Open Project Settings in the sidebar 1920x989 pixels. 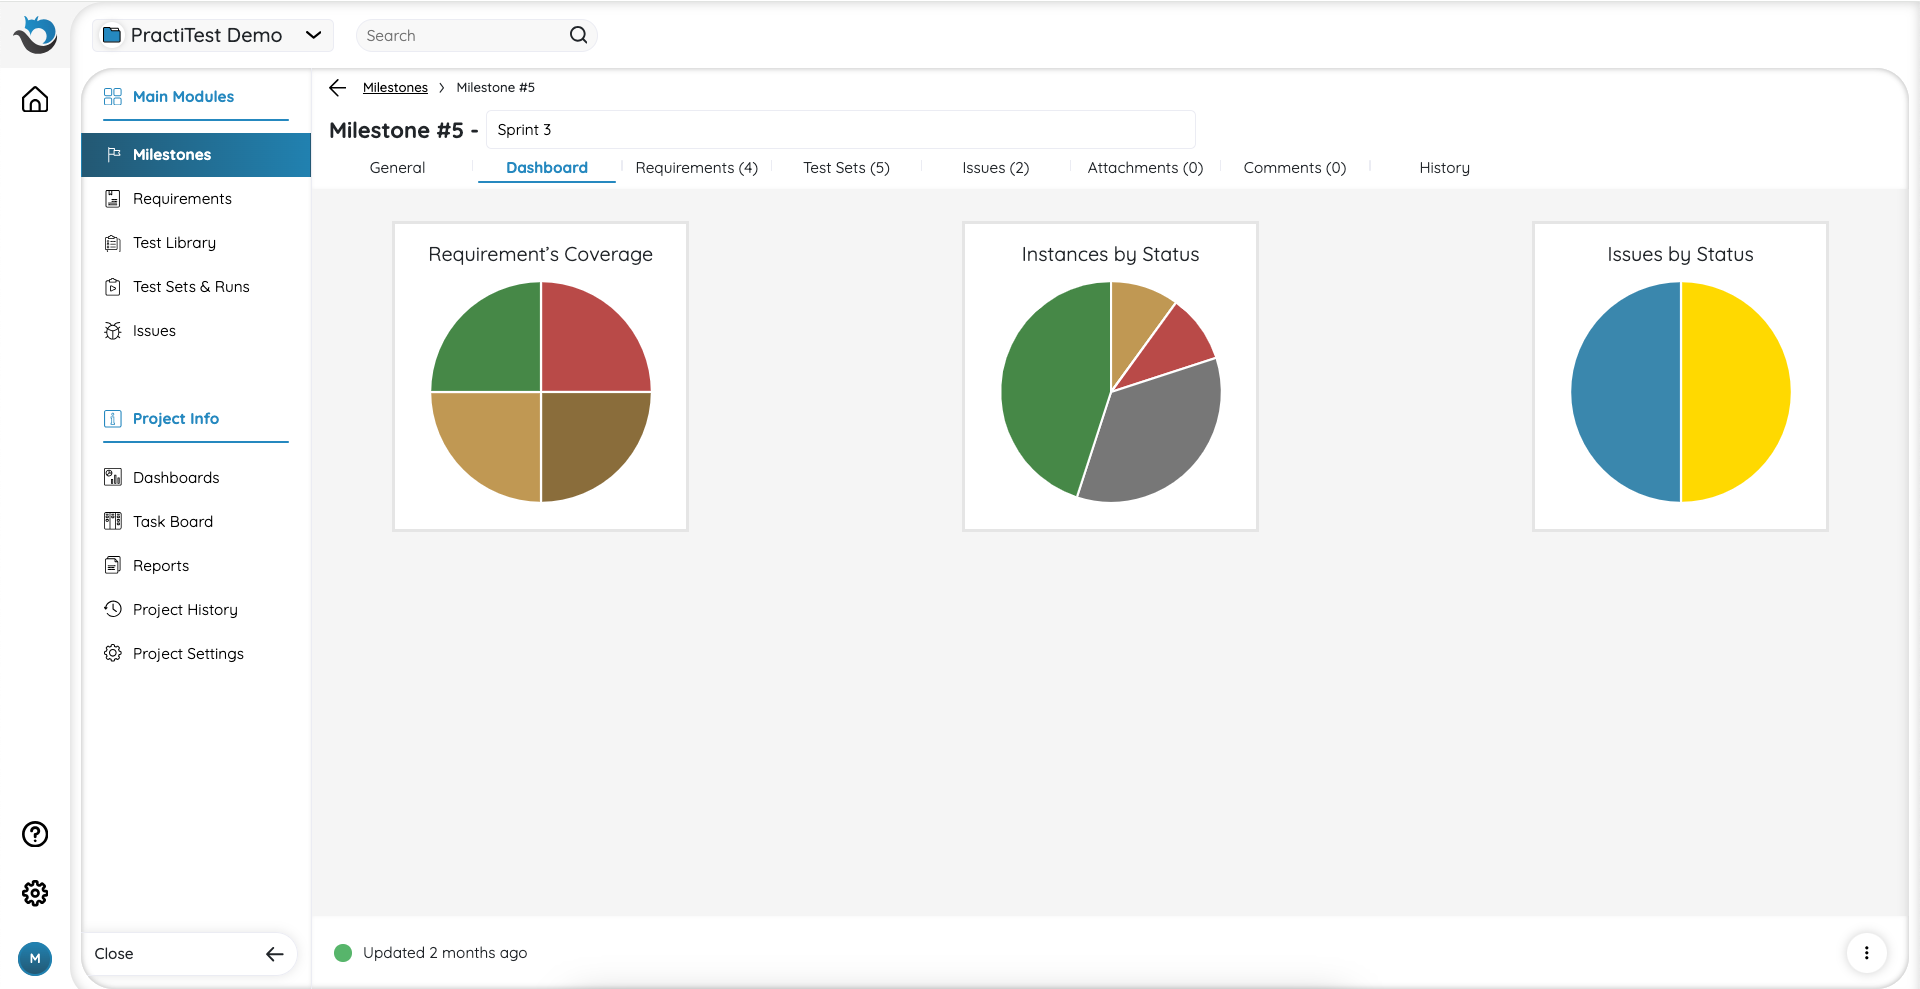188,654
